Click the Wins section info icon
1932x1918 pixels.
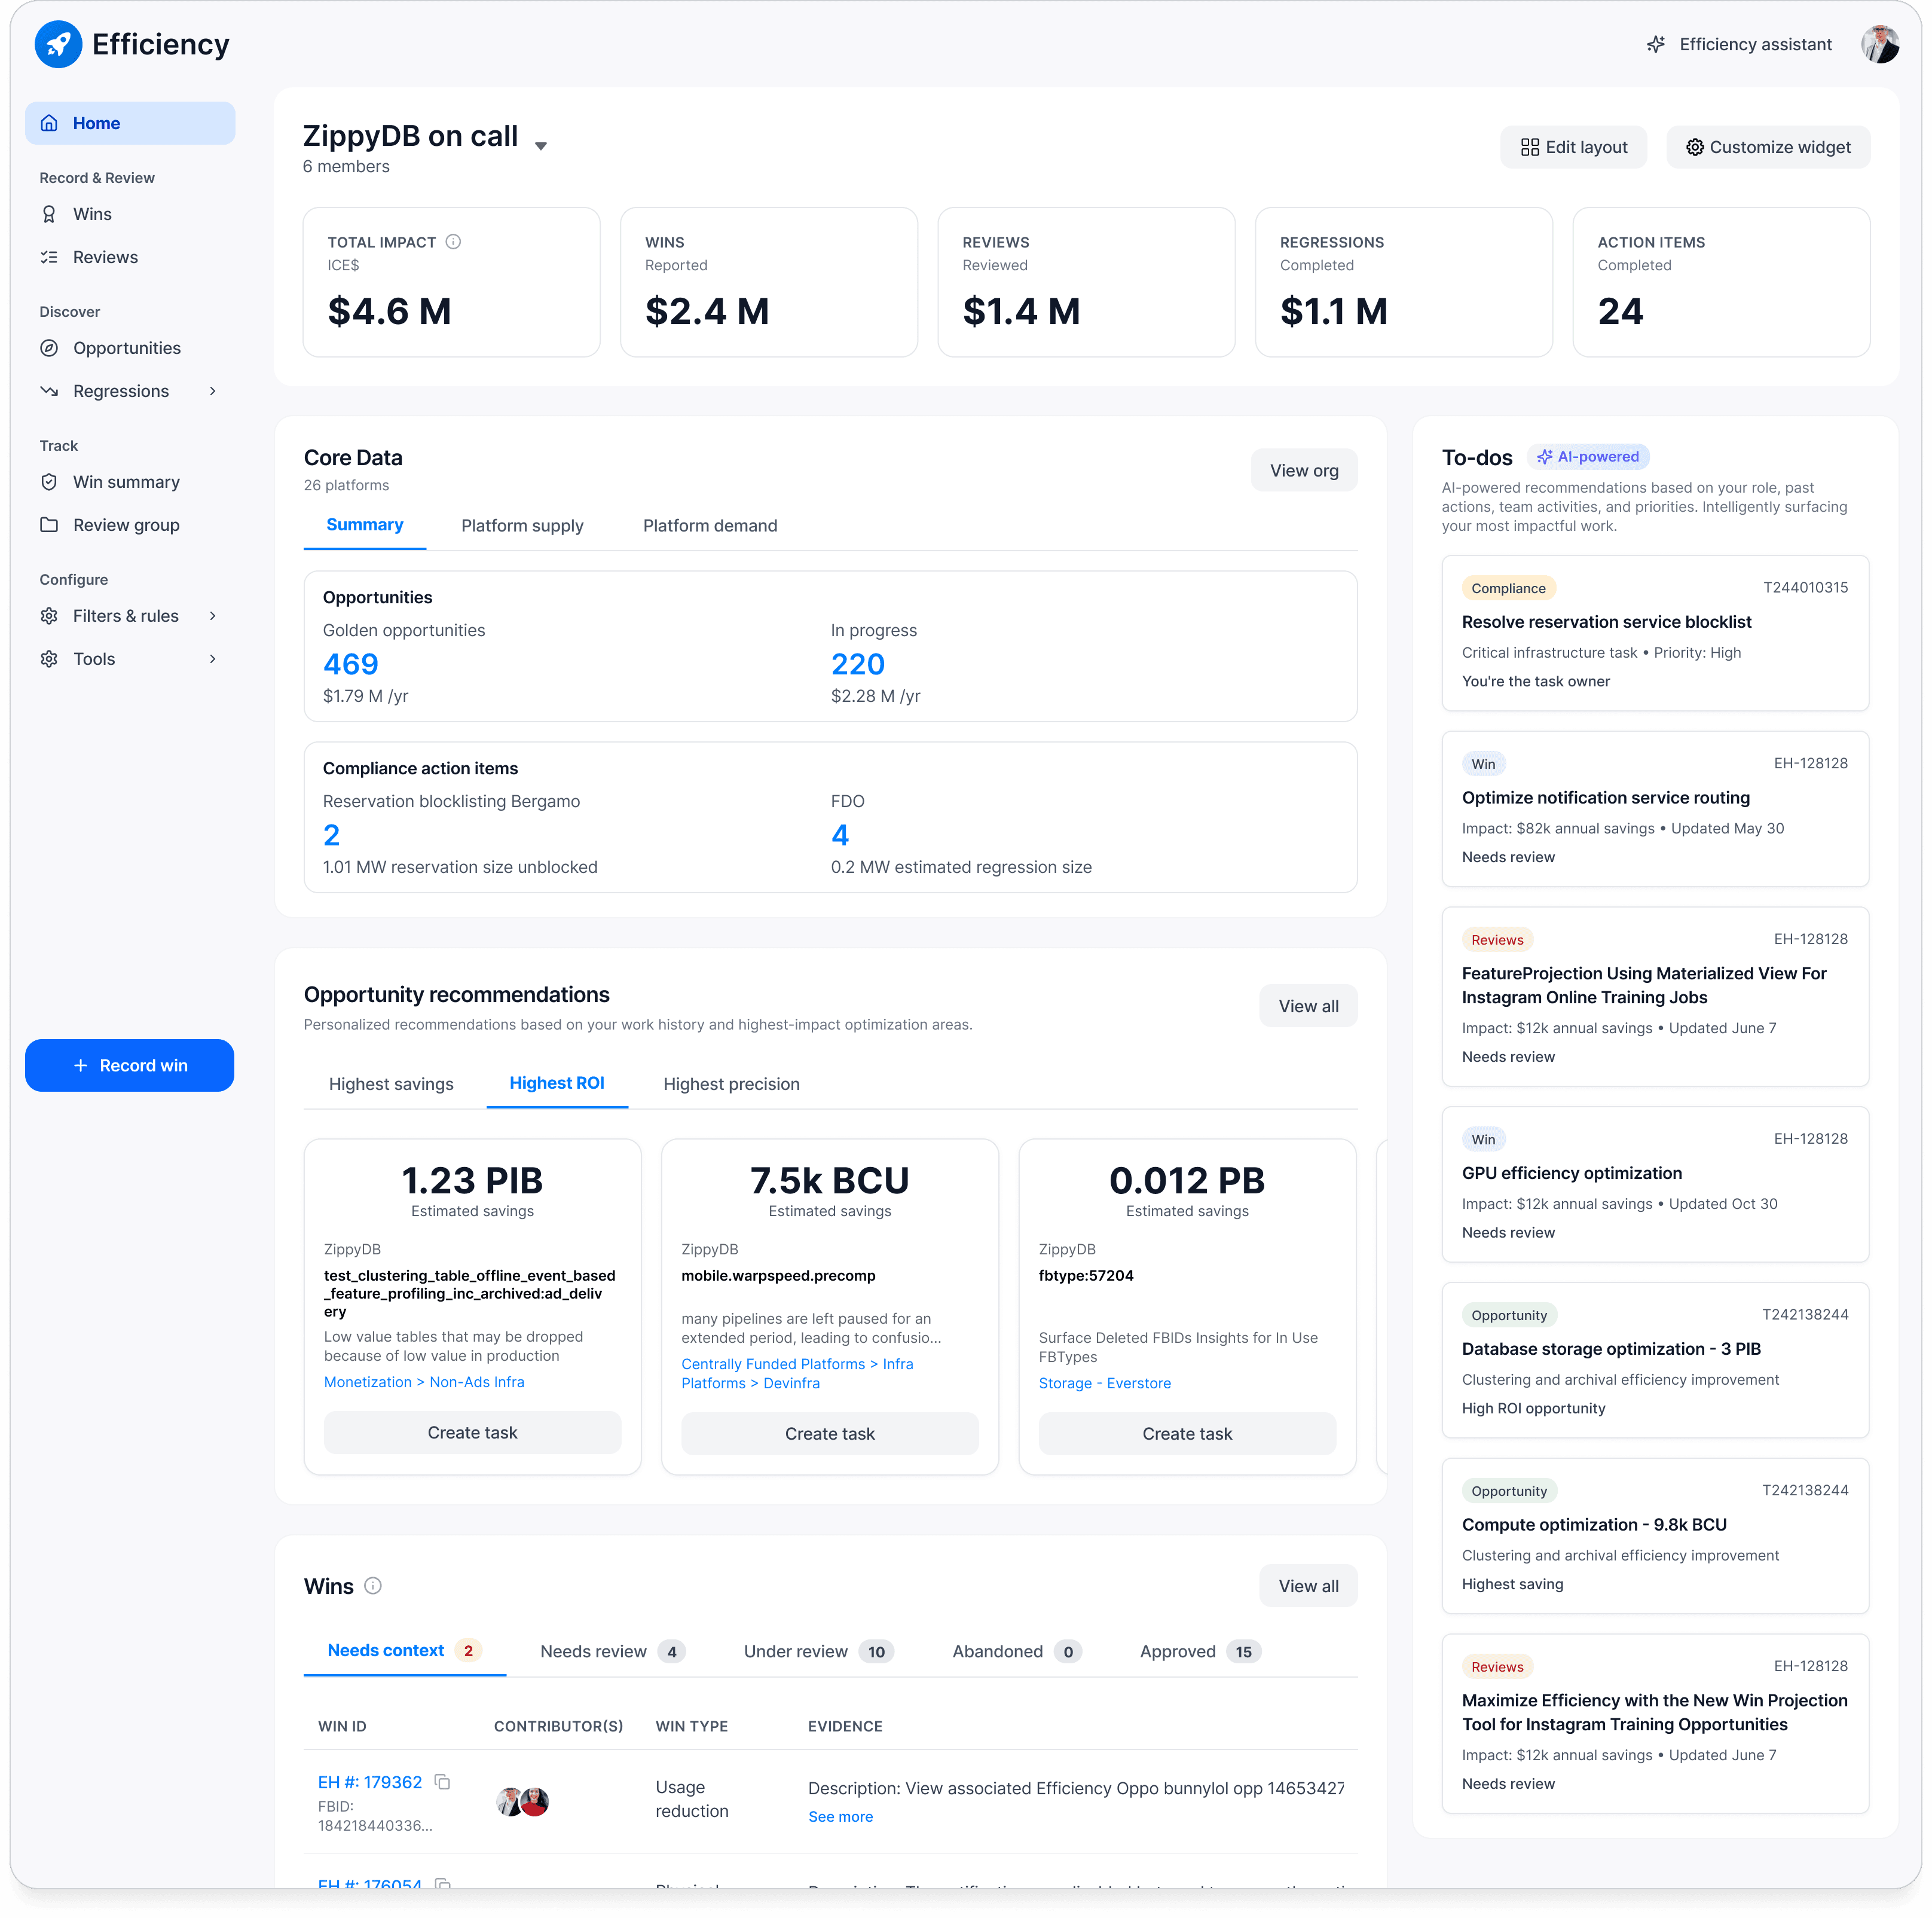tap(373, 1585)
